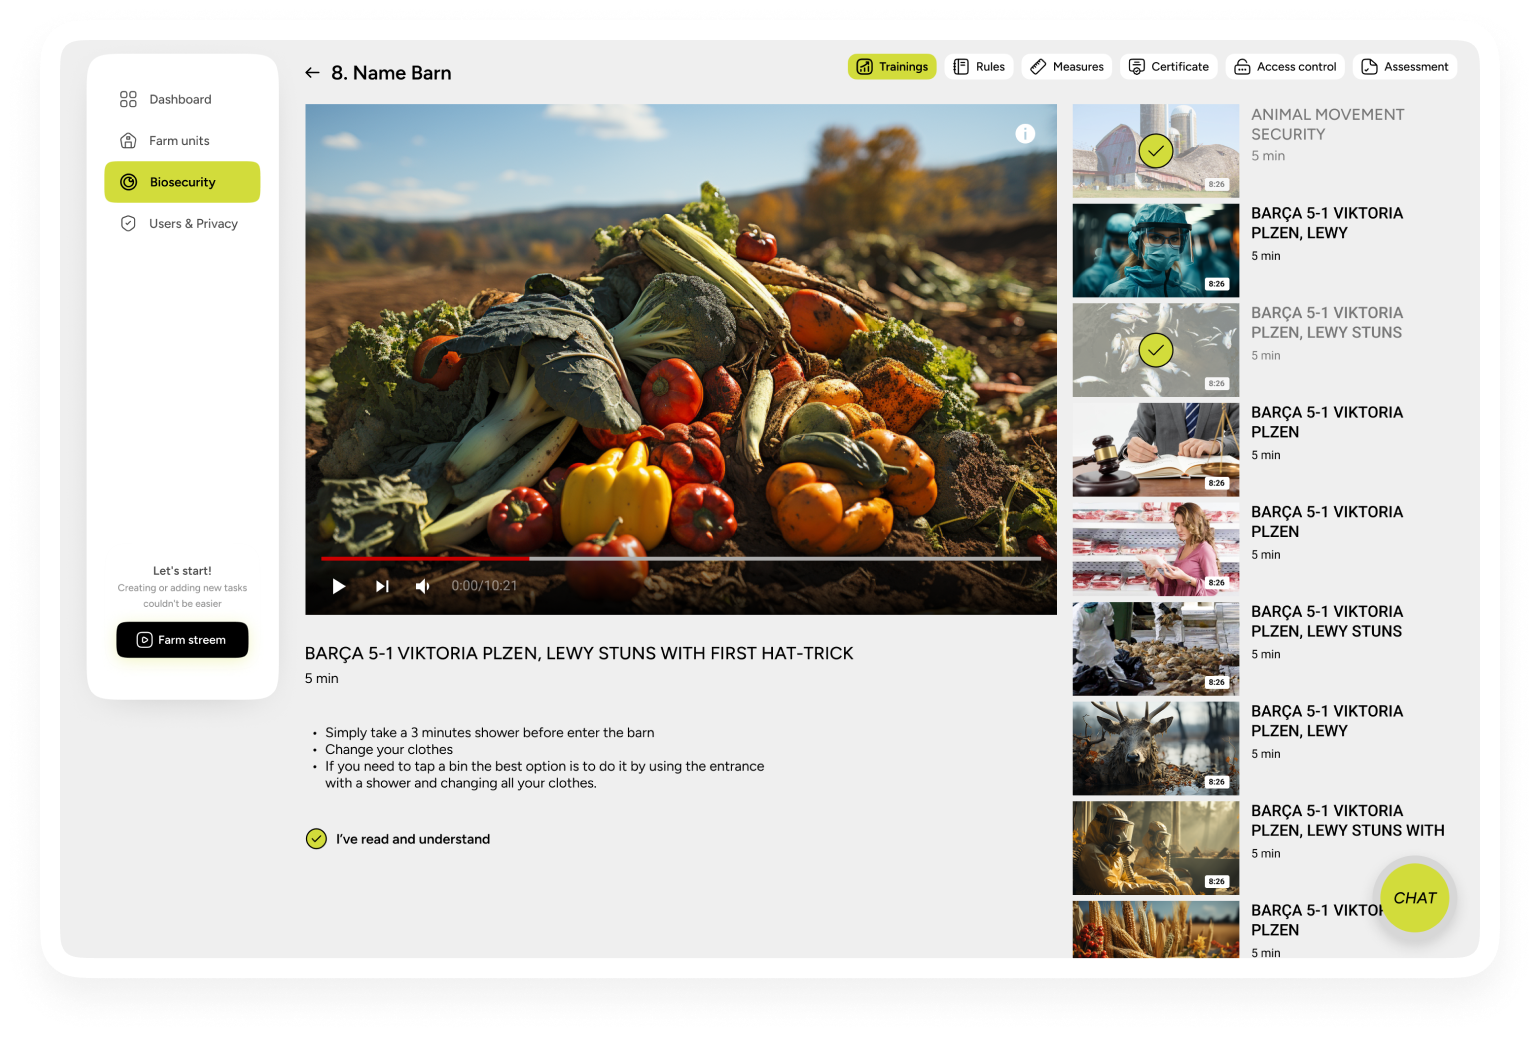Click the info icon on the video
The width and height of the screenshot is (1540, 1039).
coord(1025,134)
